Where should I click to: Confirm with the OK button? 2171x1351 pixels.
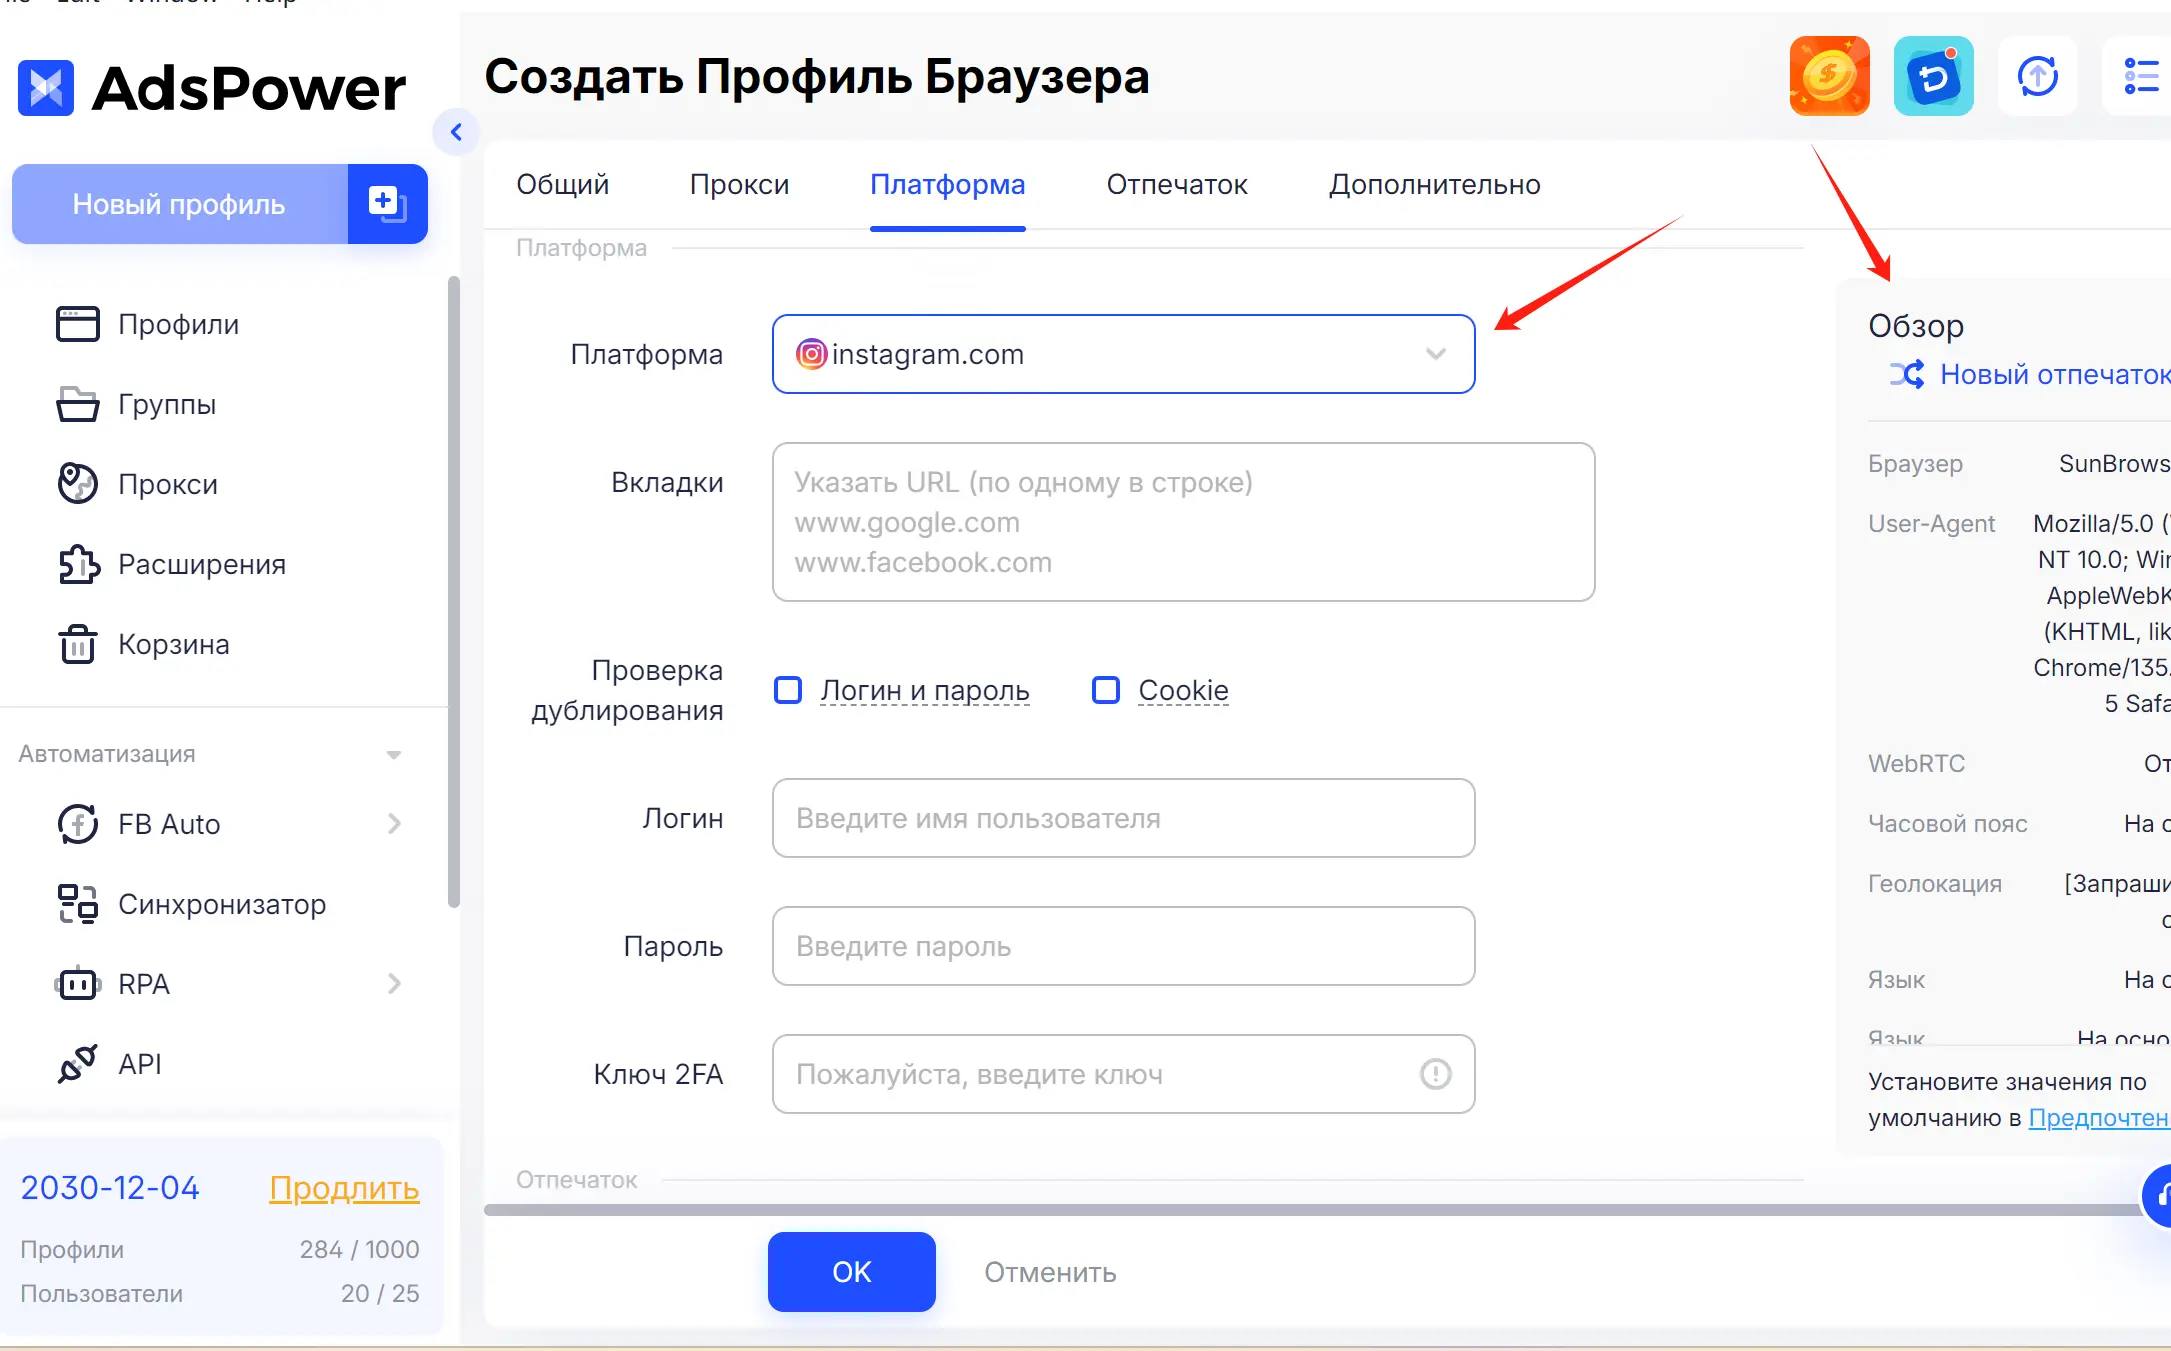pos(852,1272)
